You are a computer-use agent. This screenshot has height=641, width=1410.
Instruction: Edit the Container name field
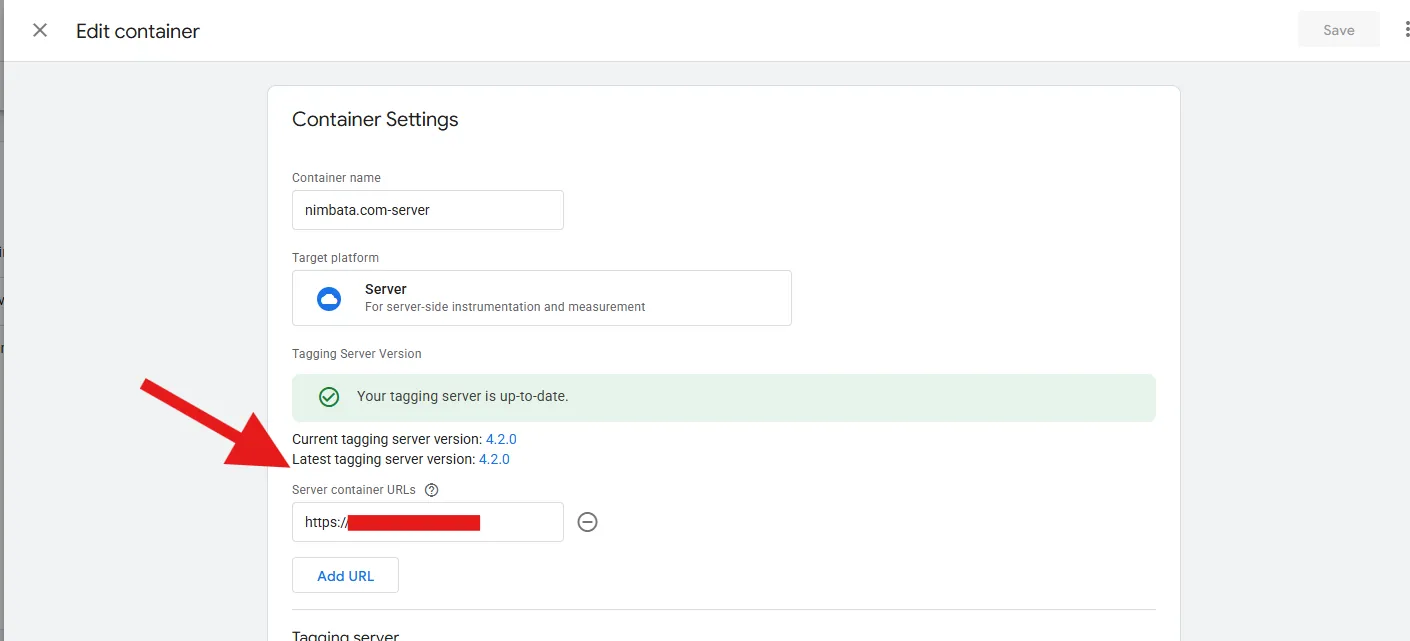tap(428, 210)
